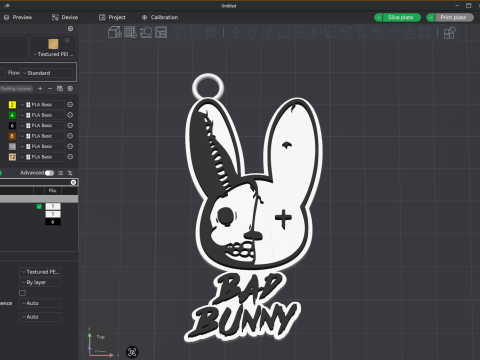Viewport: 480px width, 360px height.
Task: Clear the object search field with X
Action: (x=74, y=182)
